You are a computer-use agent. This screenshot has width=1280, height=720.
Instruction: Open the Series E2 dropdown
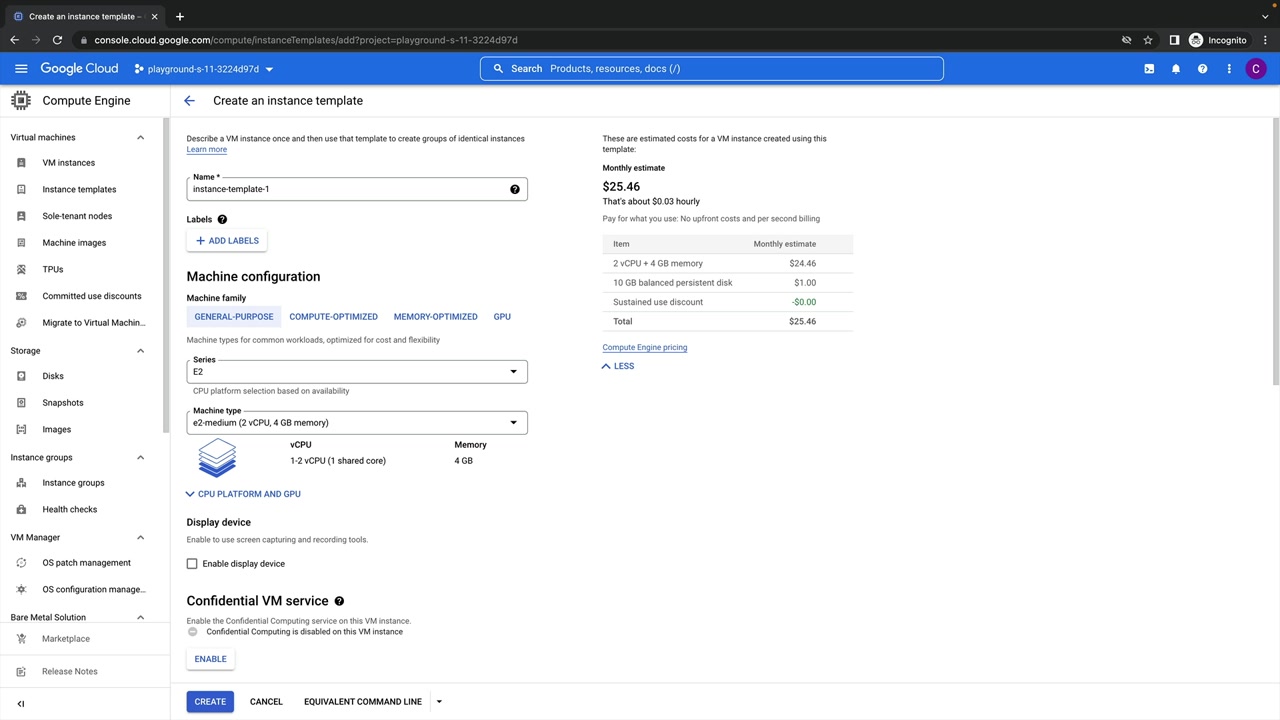[x=356, y=372]
